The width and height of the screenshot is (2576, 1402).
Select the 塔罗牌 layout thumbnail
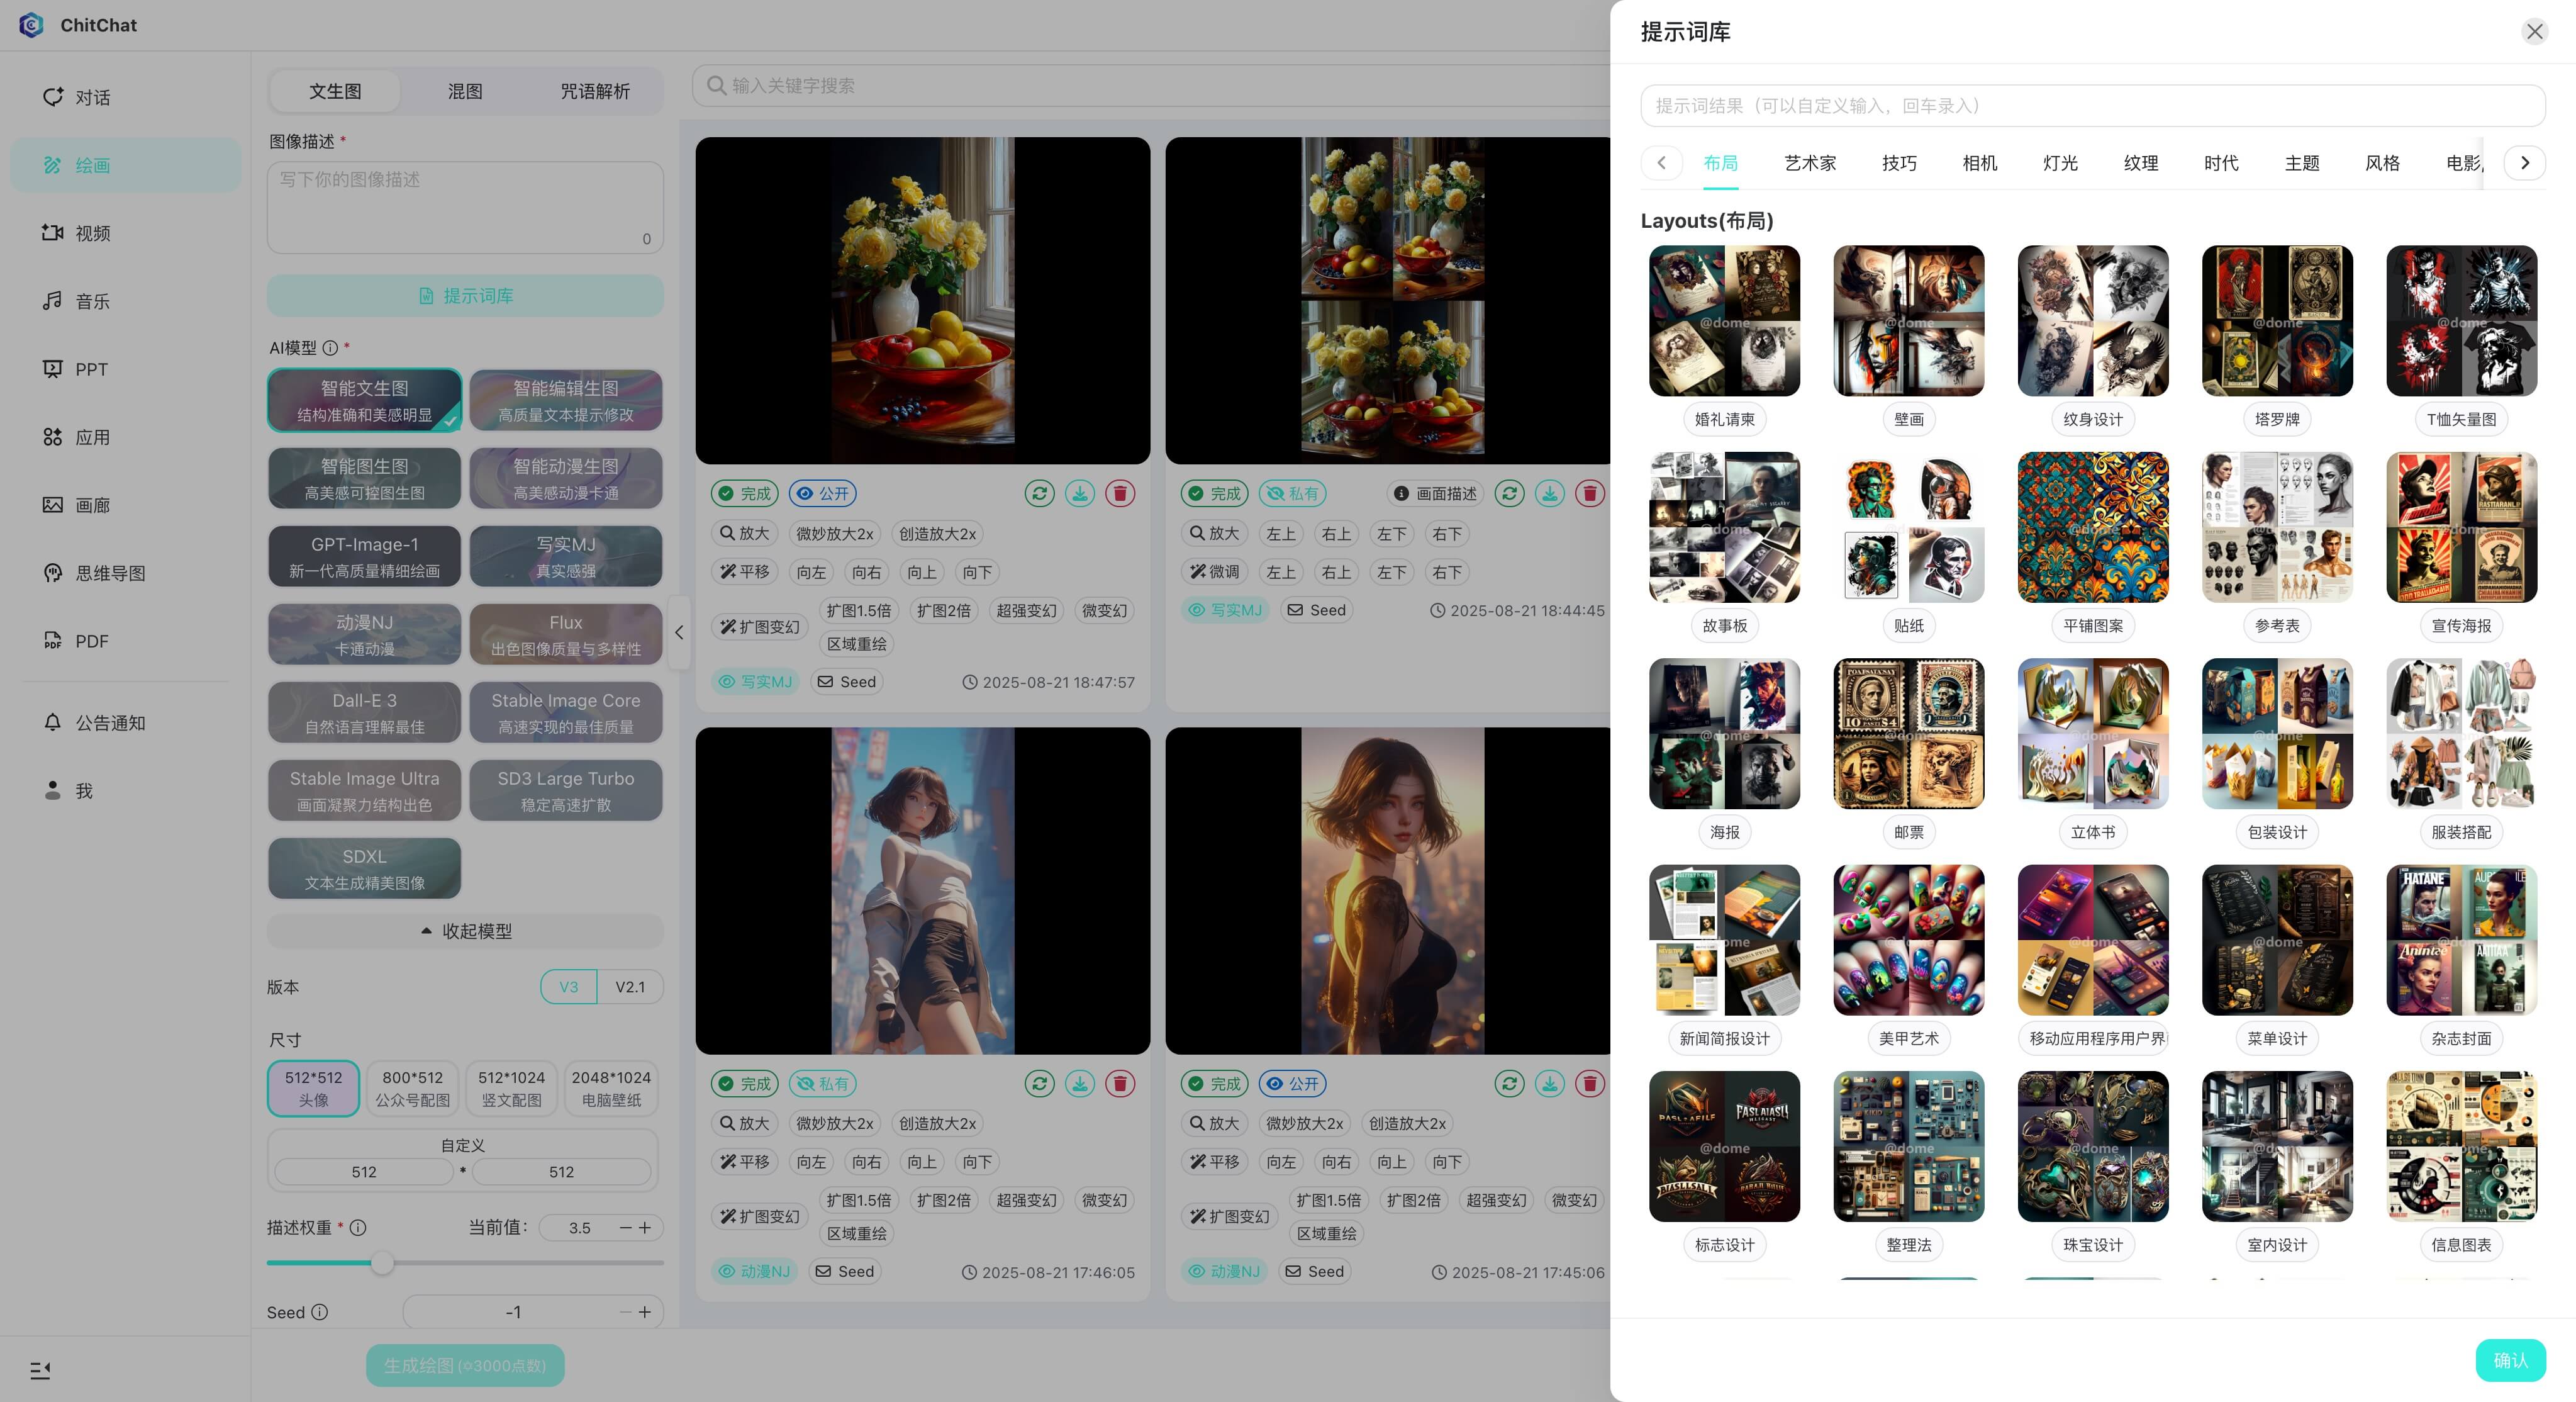(x=2277, y=321)
